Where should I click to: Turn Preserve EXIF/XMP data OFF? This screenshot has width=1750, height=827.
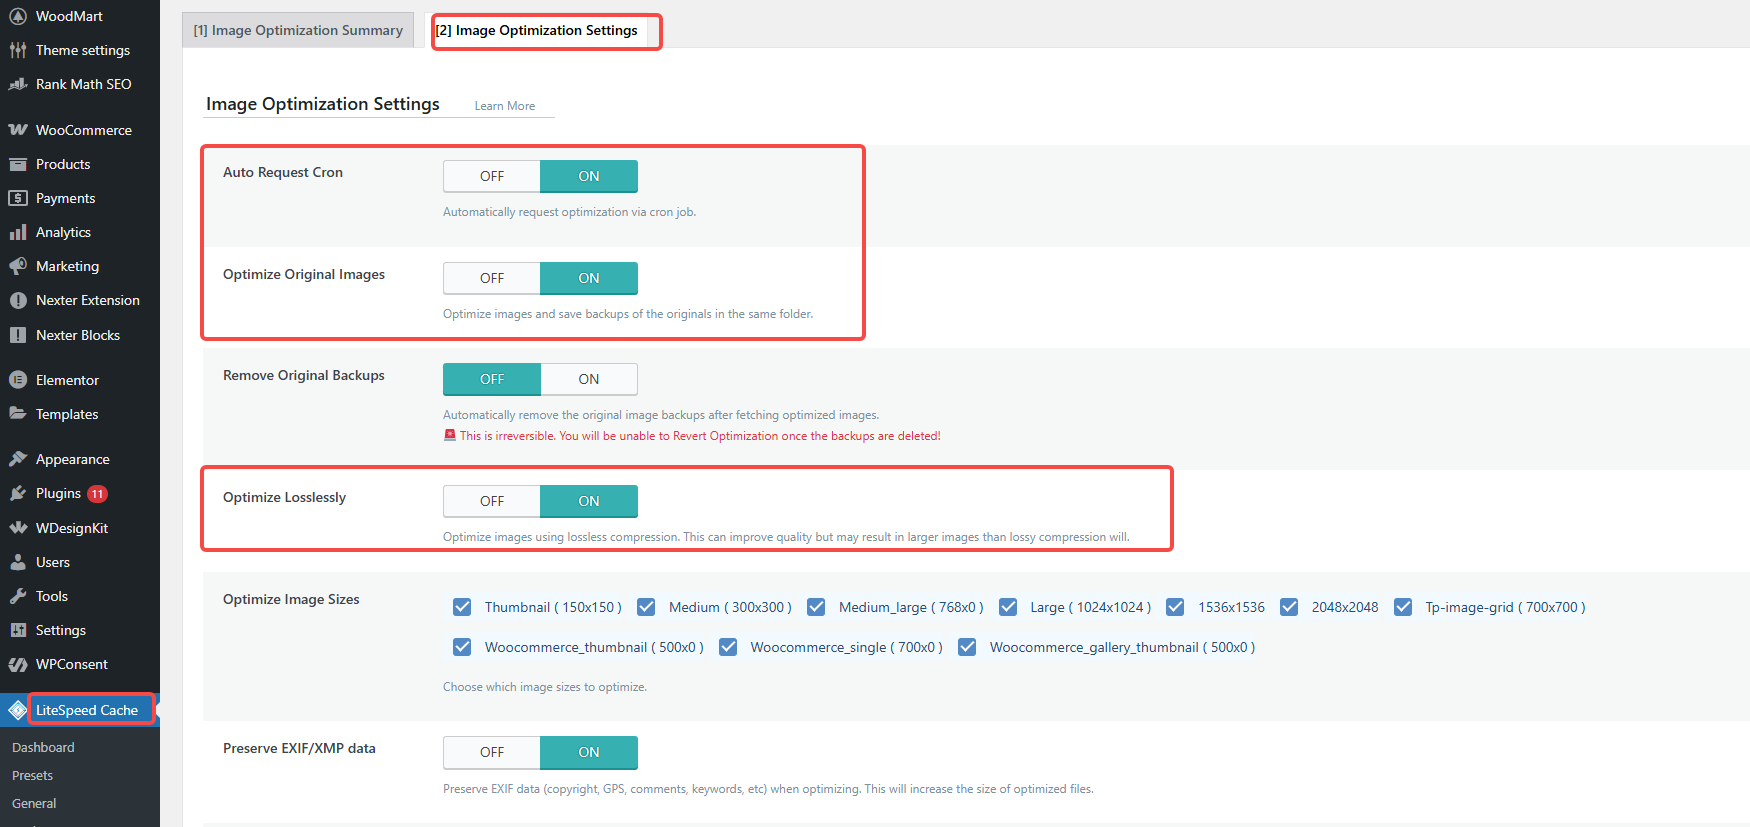coord(492,752)
